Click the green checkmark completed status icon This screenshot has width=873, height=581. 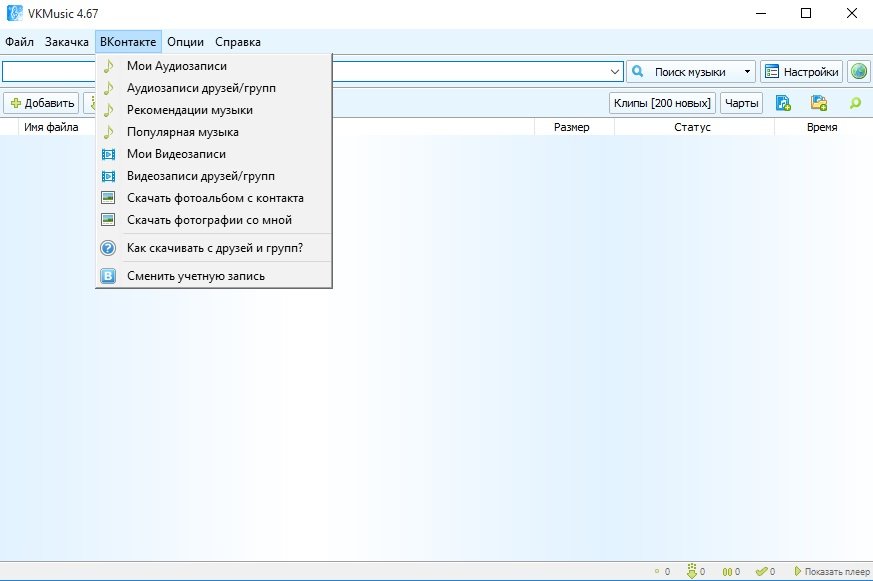761,572
